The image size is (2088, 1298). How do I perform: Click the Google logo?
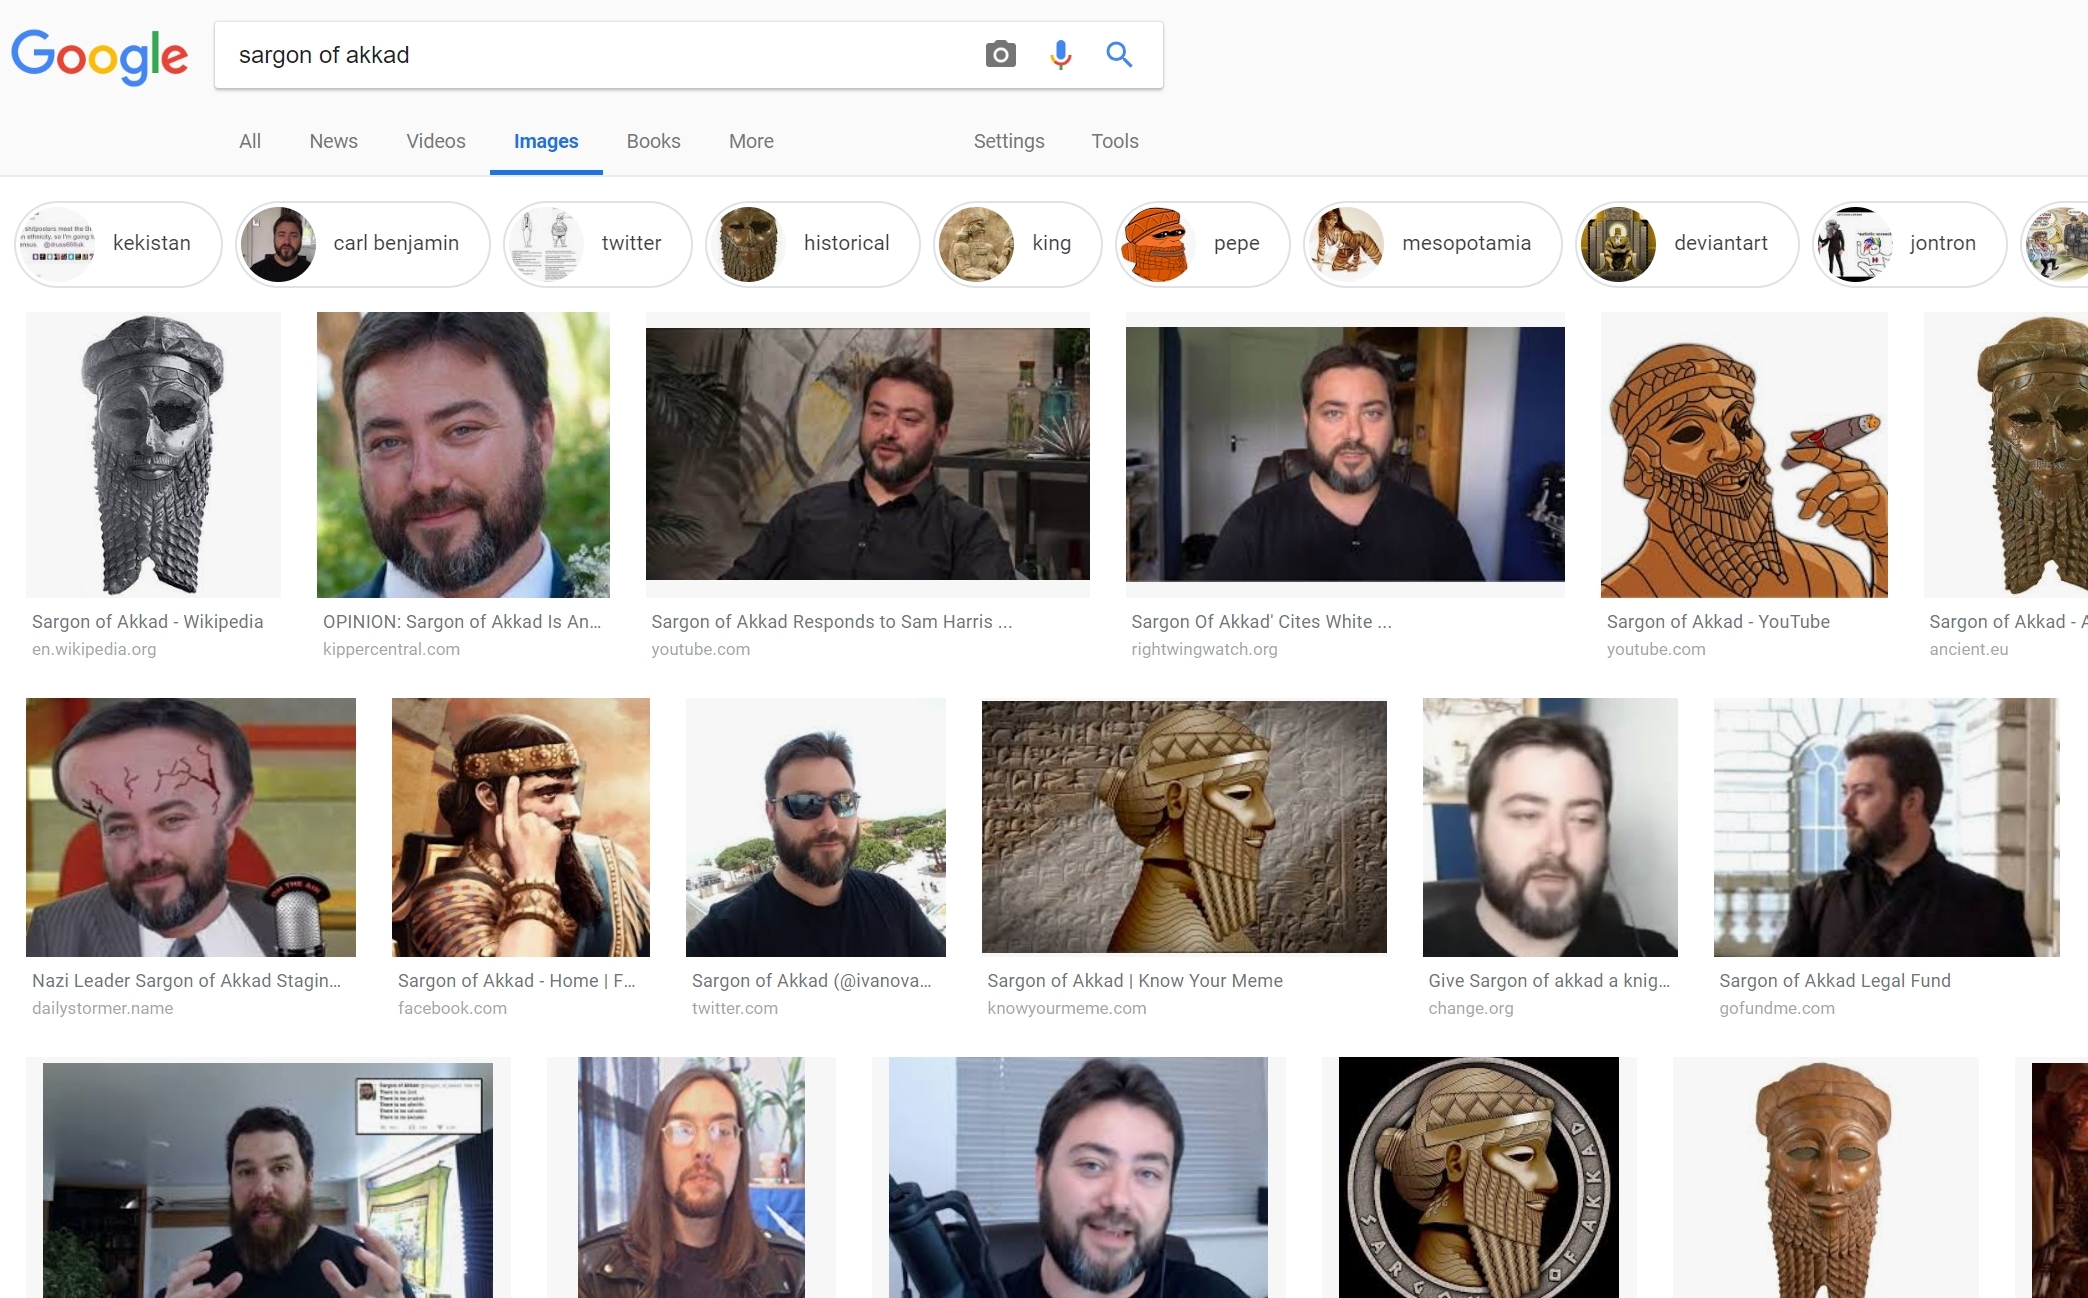(x=99, y=56)
